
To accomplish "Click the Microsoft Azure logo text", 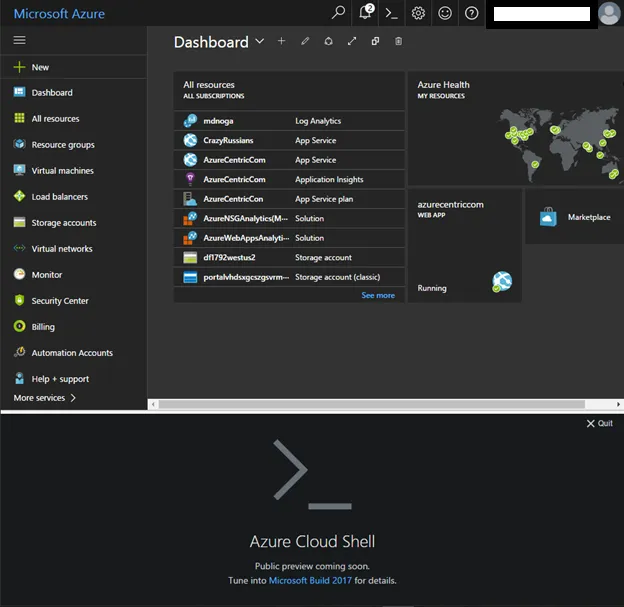I will click(59, 14).
